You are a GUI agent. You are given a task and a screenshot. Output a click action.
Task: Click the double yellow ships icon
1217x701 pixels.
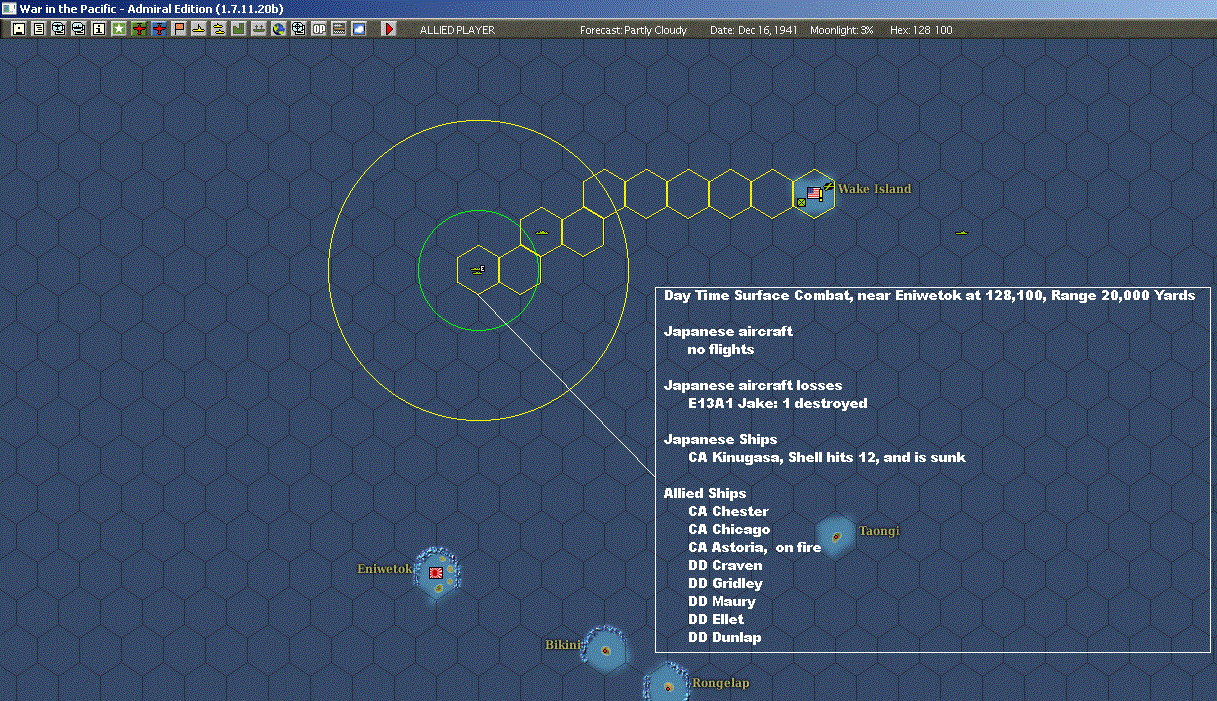[218, 29]
